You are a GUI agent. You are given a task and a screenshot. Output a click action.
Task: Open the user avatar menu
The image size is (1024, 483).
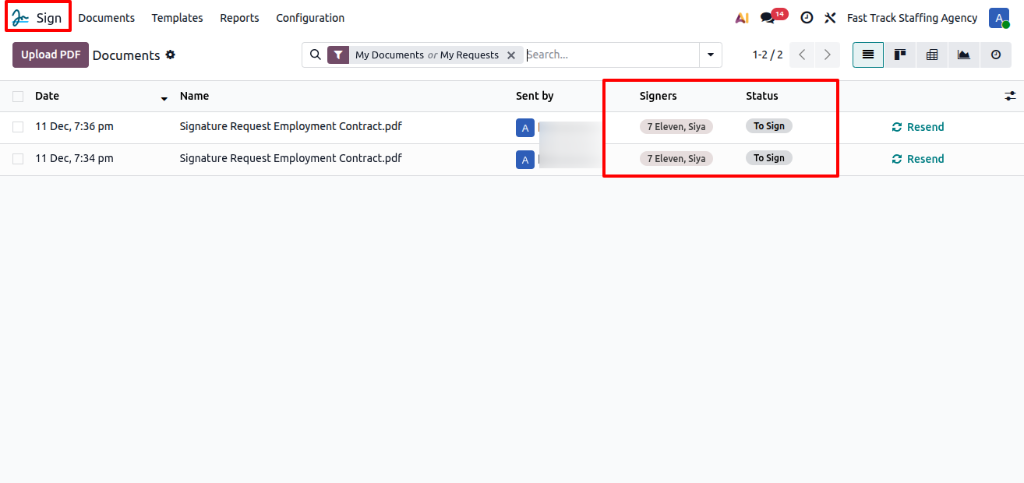point(998,18)
